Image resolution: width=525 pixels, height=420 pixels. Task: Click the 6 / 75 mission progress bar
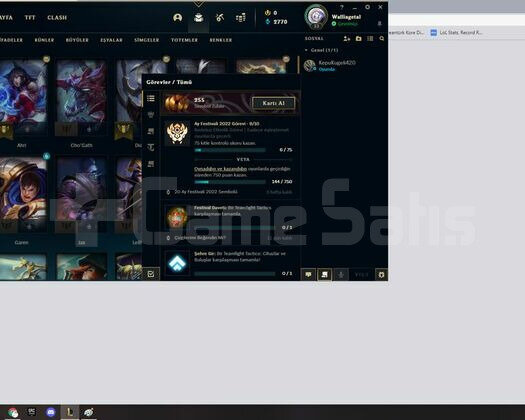230,150
